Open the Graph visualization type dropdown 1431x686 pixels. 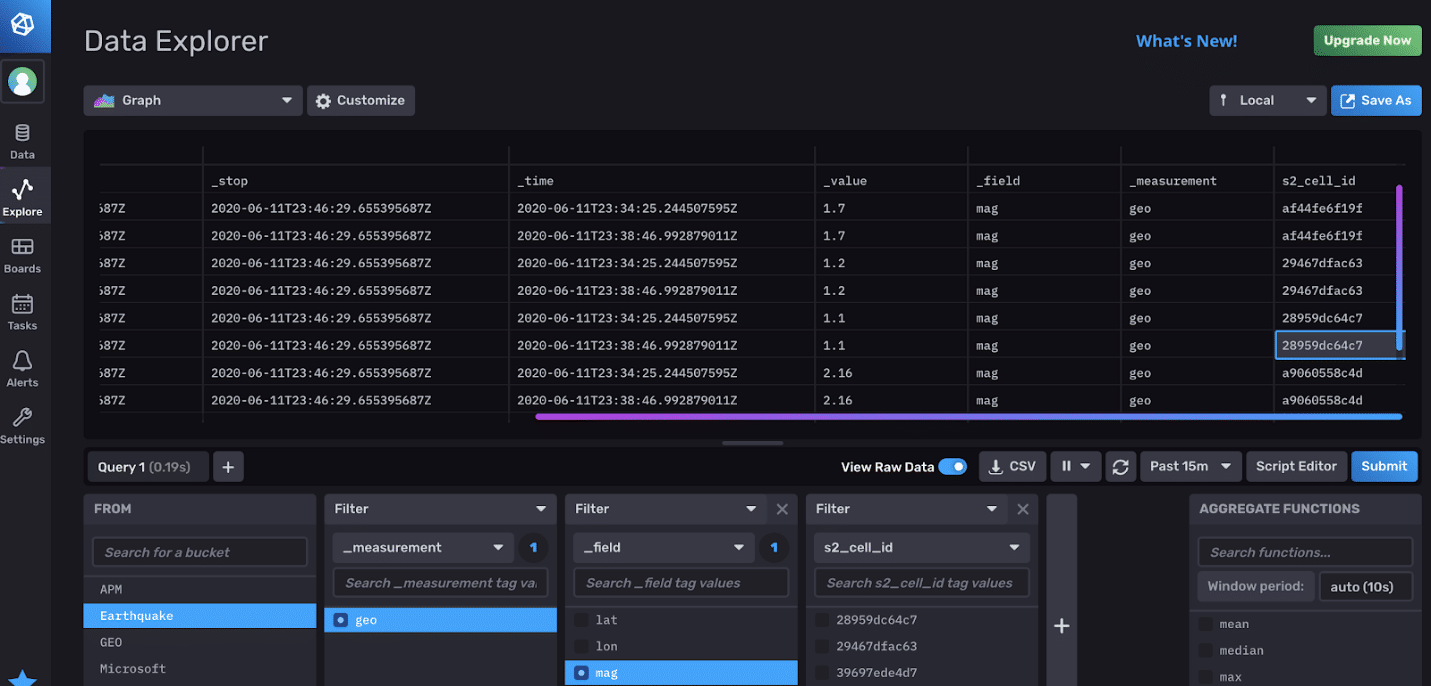click(x=193, y=100)
